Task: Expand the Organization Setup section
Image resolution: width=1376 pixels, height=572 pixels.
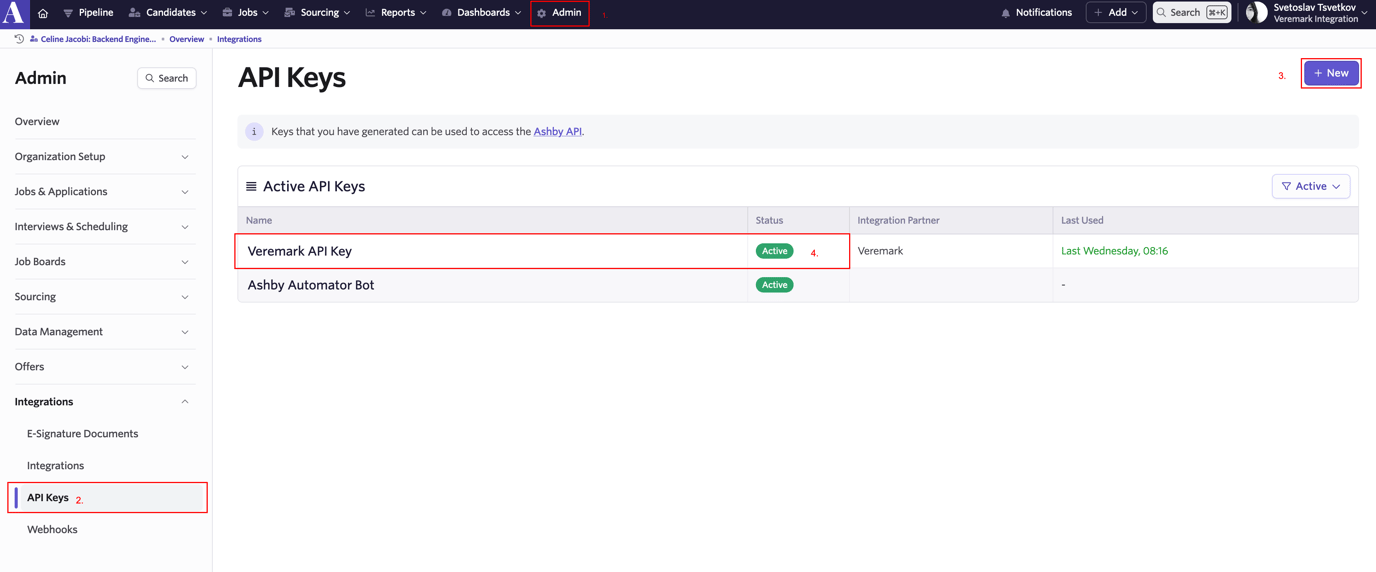Action: point(102,156)
